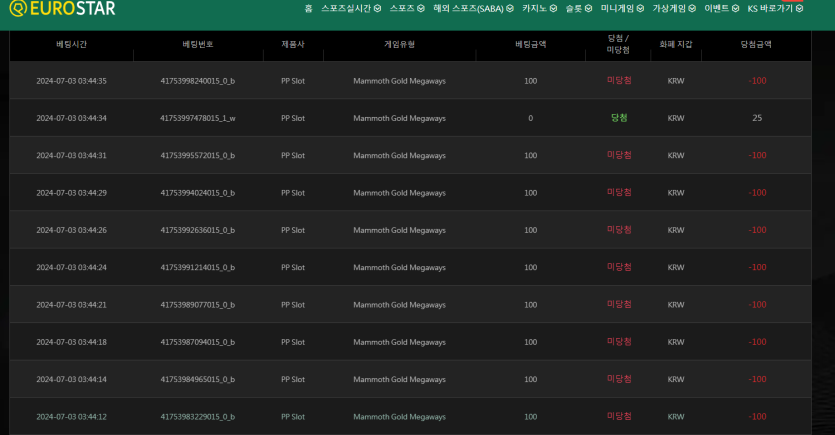Expand the 카지노 dropdown chevron
835x435 pixels.
553,9
